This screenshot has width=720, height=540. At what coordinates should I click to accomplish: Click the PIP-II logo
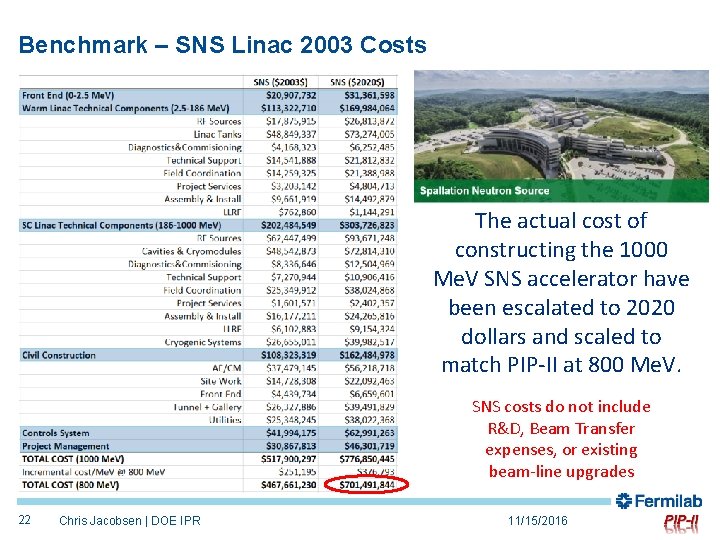point(681,523)
